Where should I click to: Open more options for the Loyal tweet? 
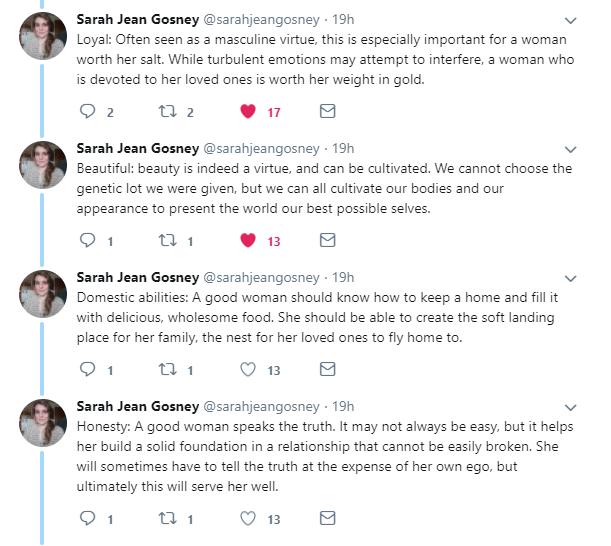pyautogui.click(x=571, y=20)
